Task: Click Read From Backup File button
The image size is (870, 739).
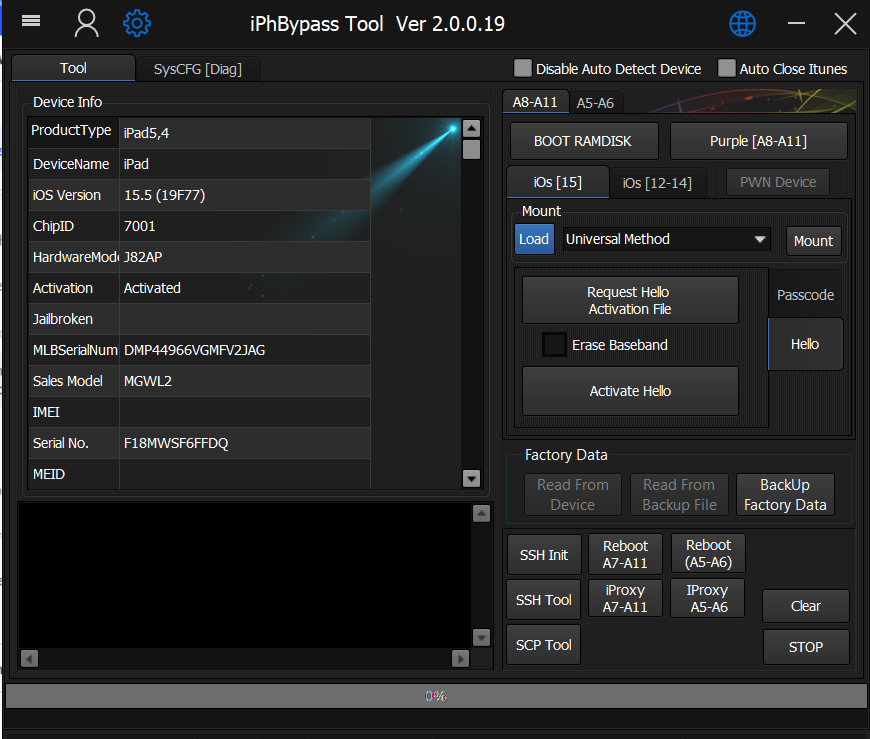Action: (x=679, y=494)
